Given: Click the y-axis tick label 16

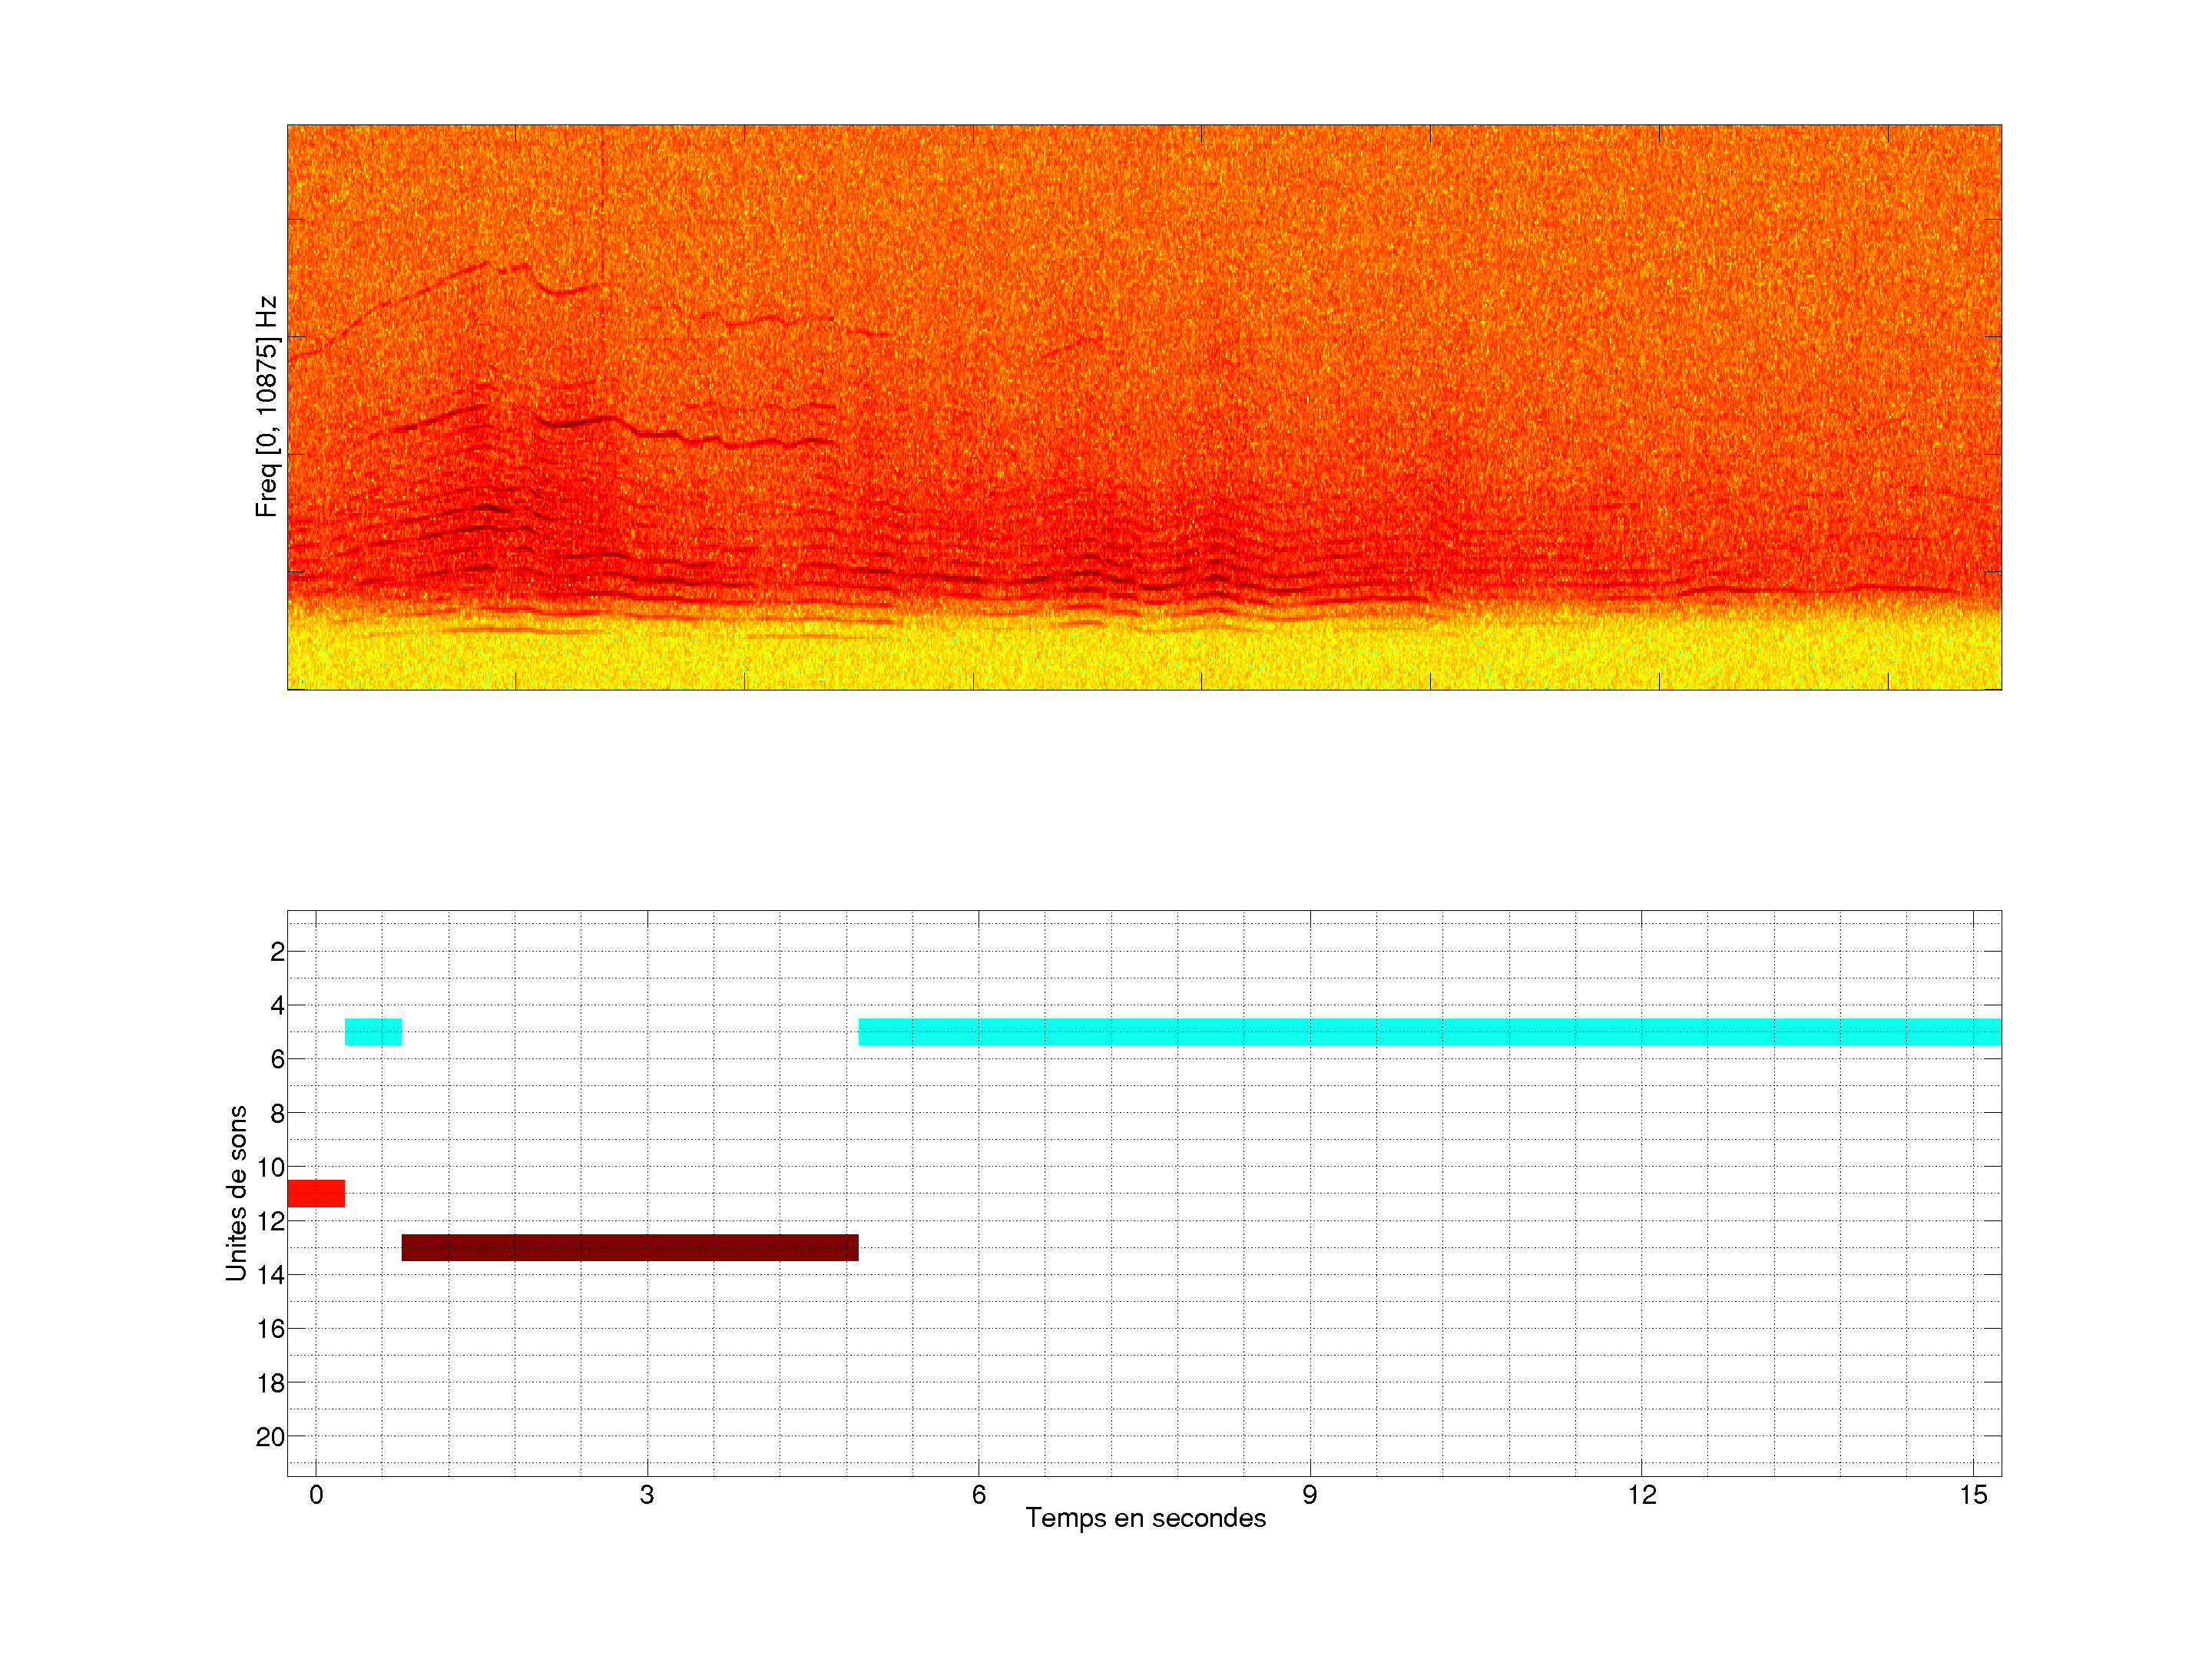Looking at the screenshot, I should (271, 1329).
